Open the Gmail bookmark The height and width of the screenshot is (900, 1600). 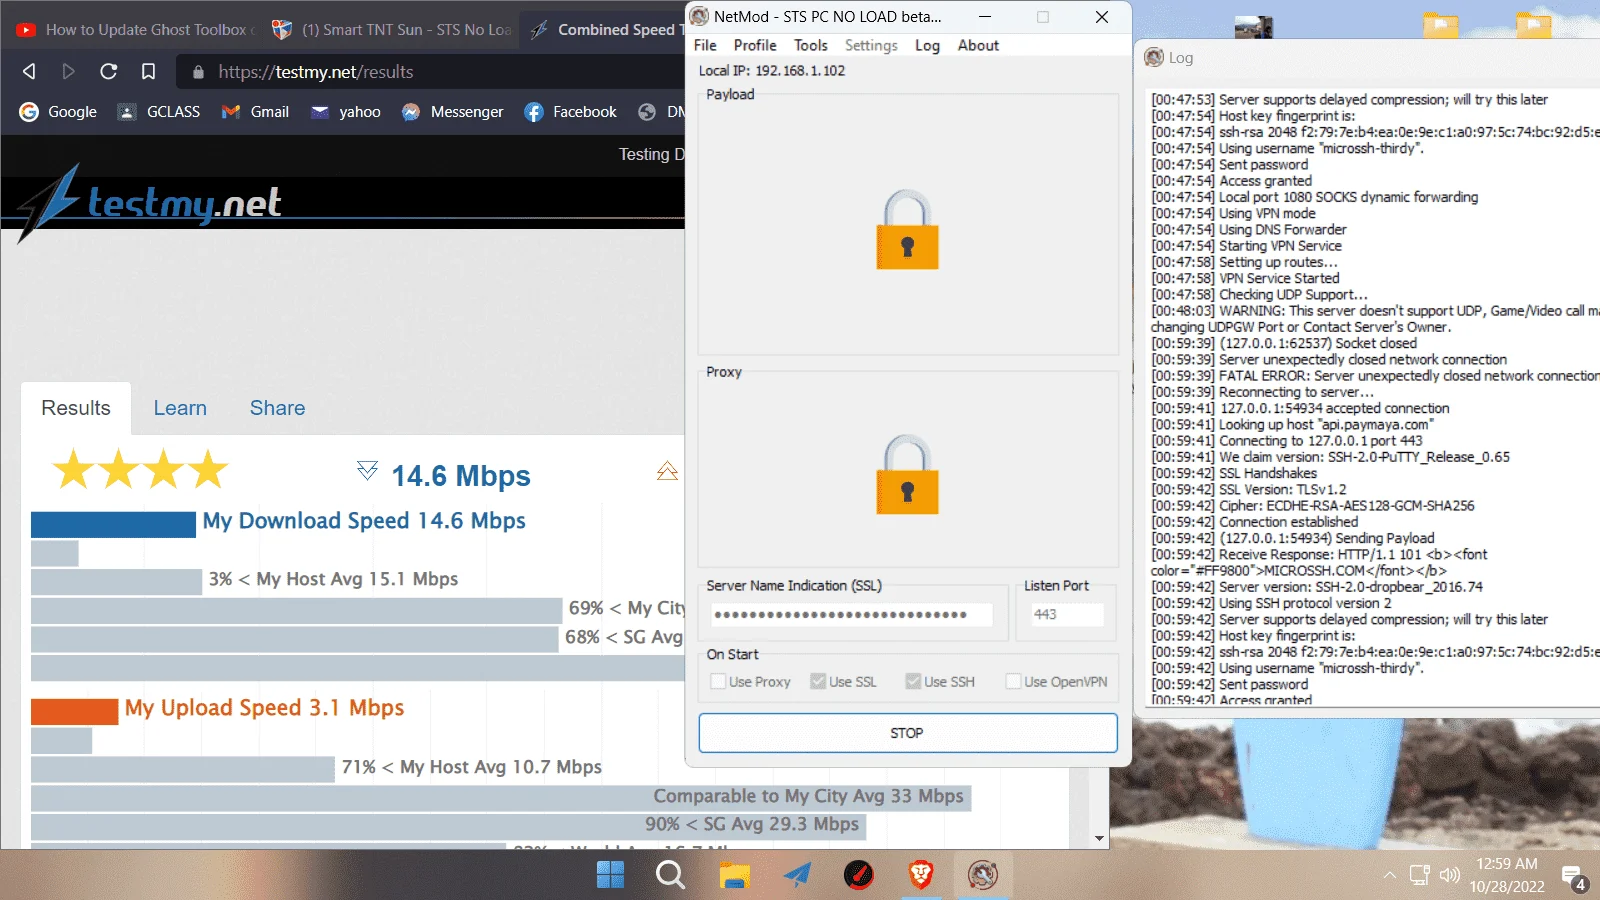click(255, 112)
